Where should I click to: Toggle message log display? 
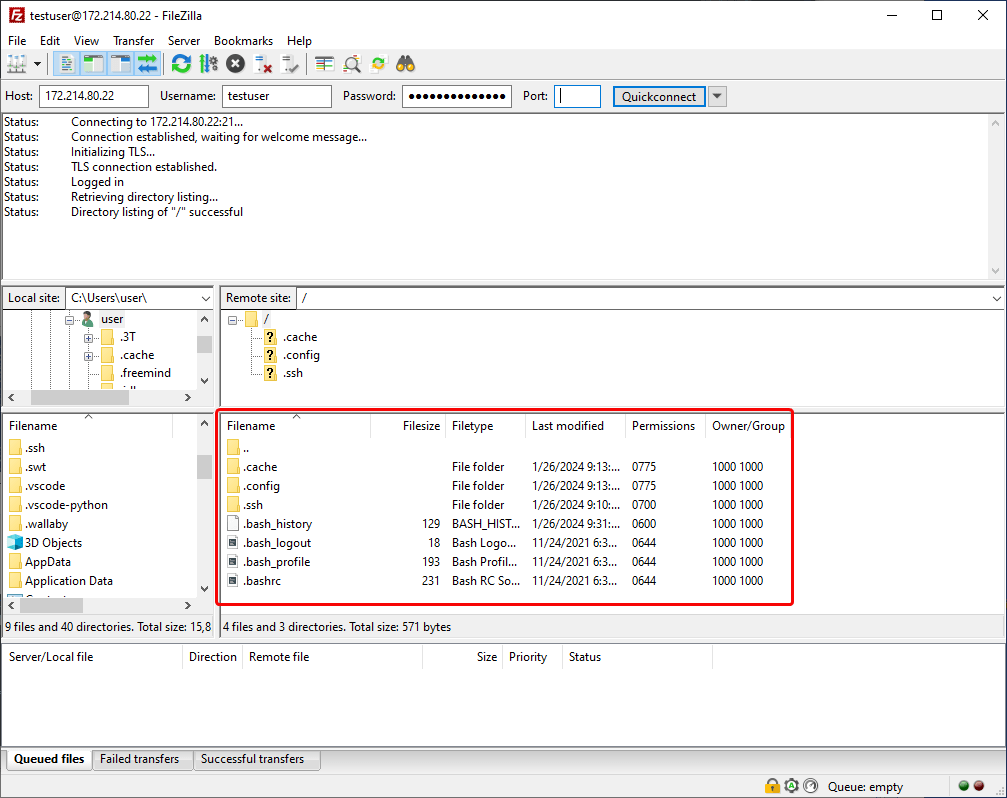(67, 64)
